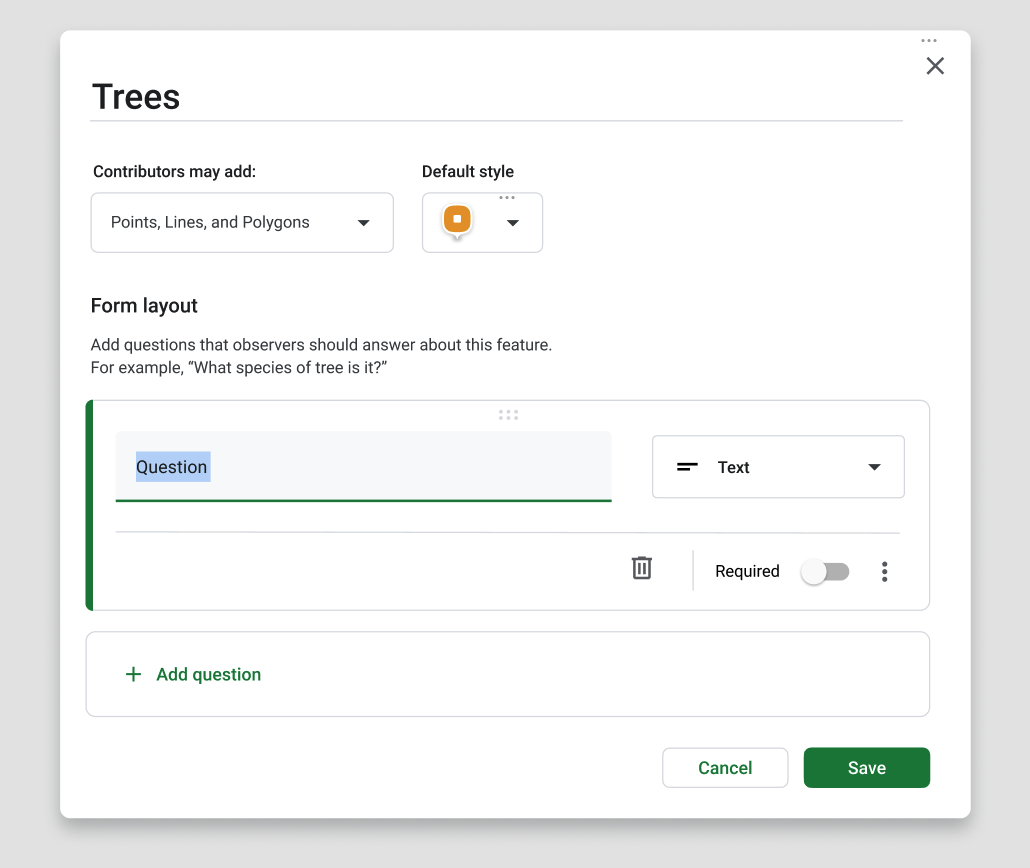Edit the Trees title field
The image size is (1030, 868).
point(496,97)
